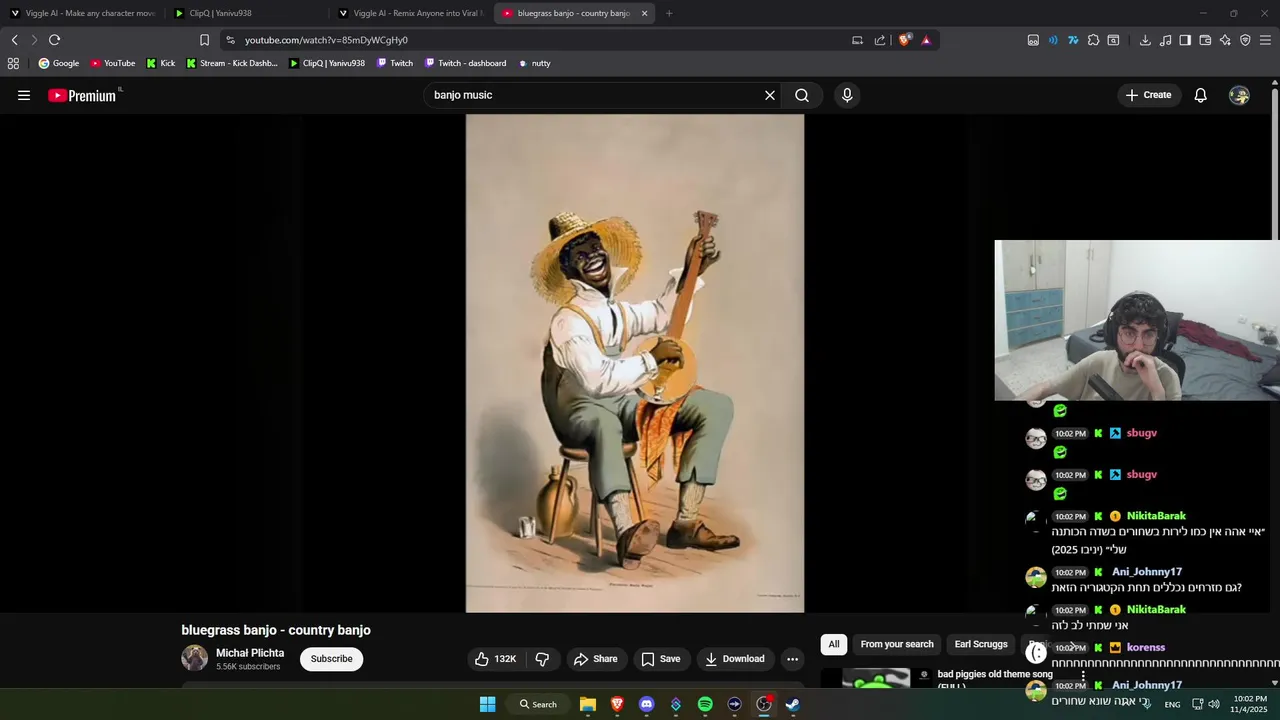This screenshot has width=1280, height=720.
Task: Open a new browser tab
Action: (669, 13)
